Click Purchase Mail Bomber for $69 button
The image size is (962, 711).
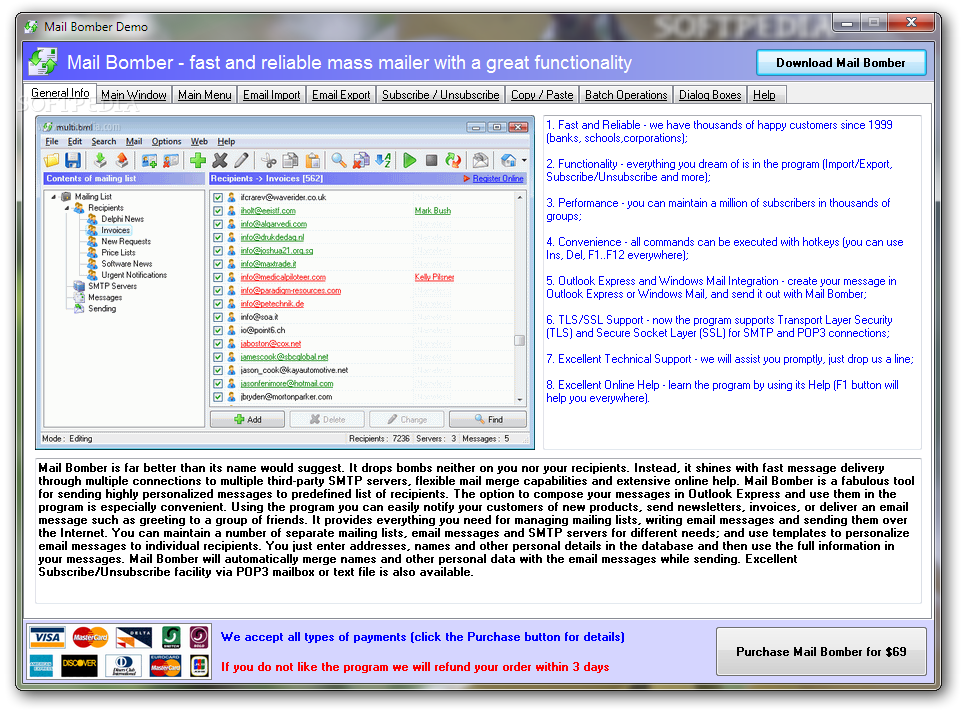(821, 651)
